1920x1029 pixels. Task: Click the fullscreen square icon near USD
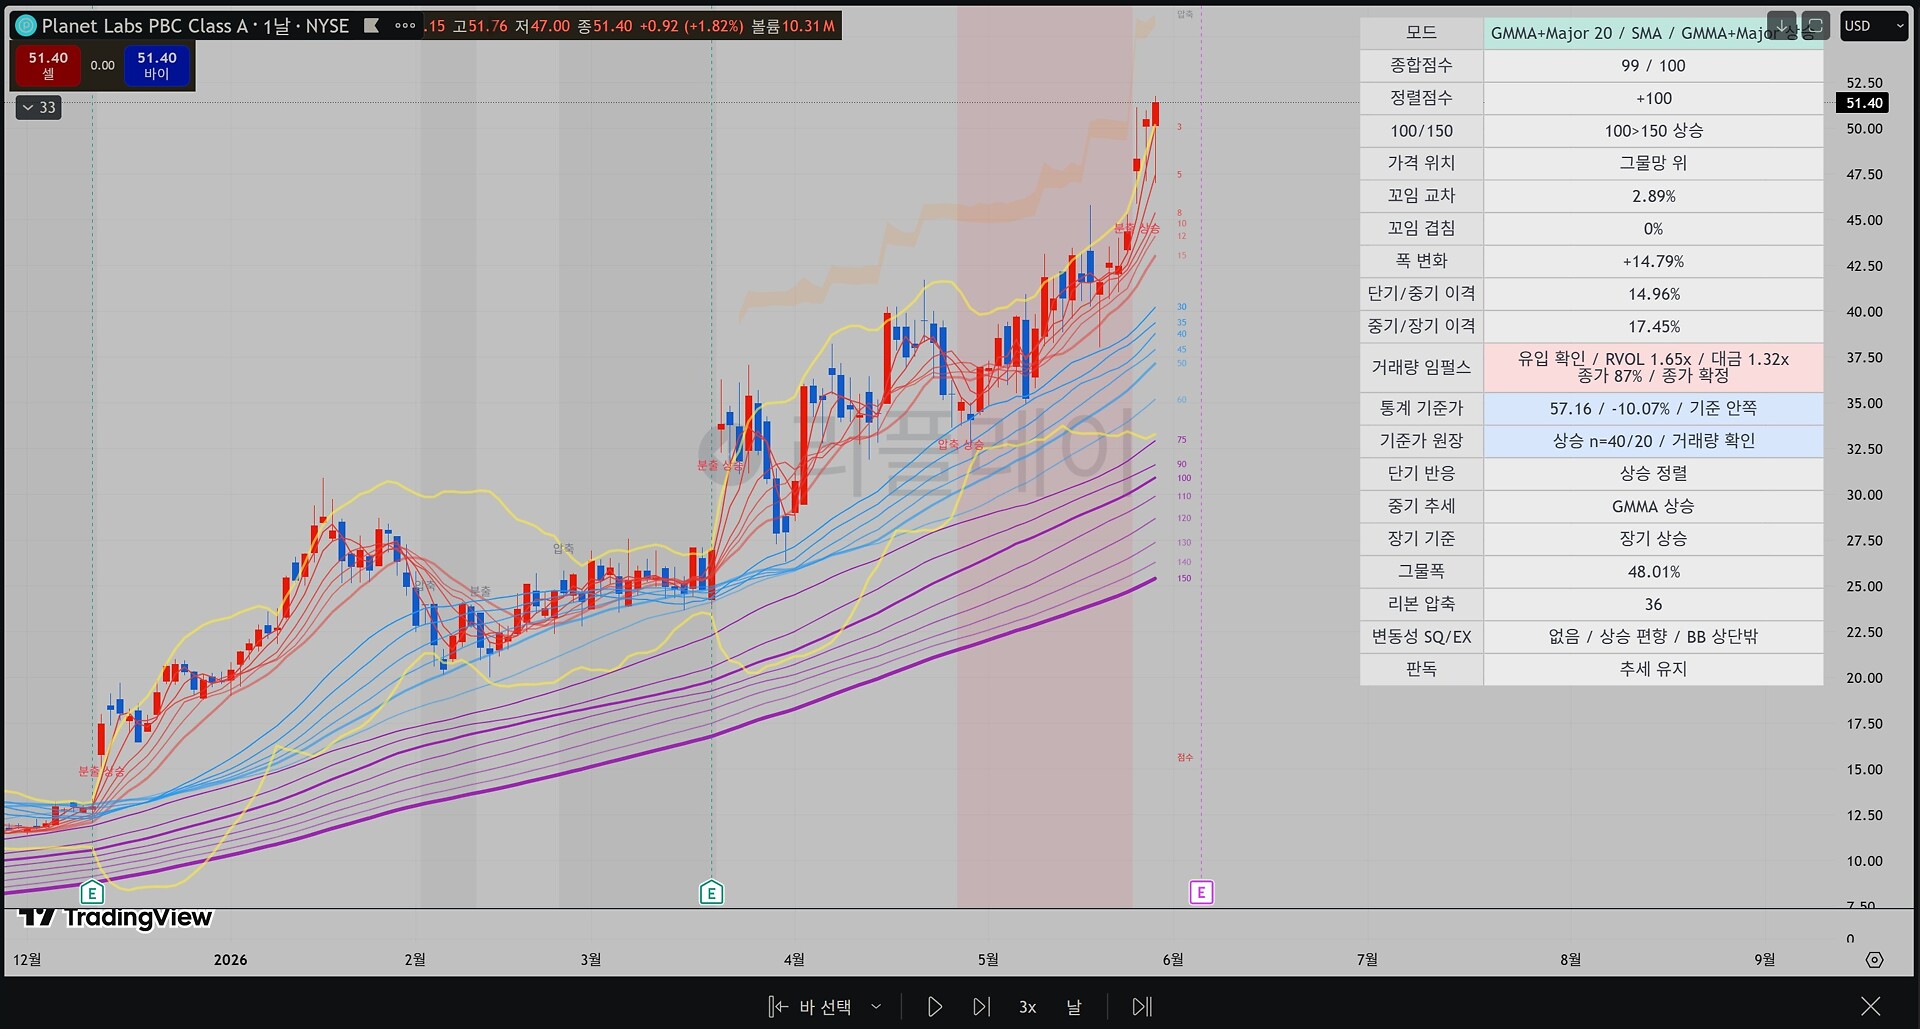coord(1815,25)
